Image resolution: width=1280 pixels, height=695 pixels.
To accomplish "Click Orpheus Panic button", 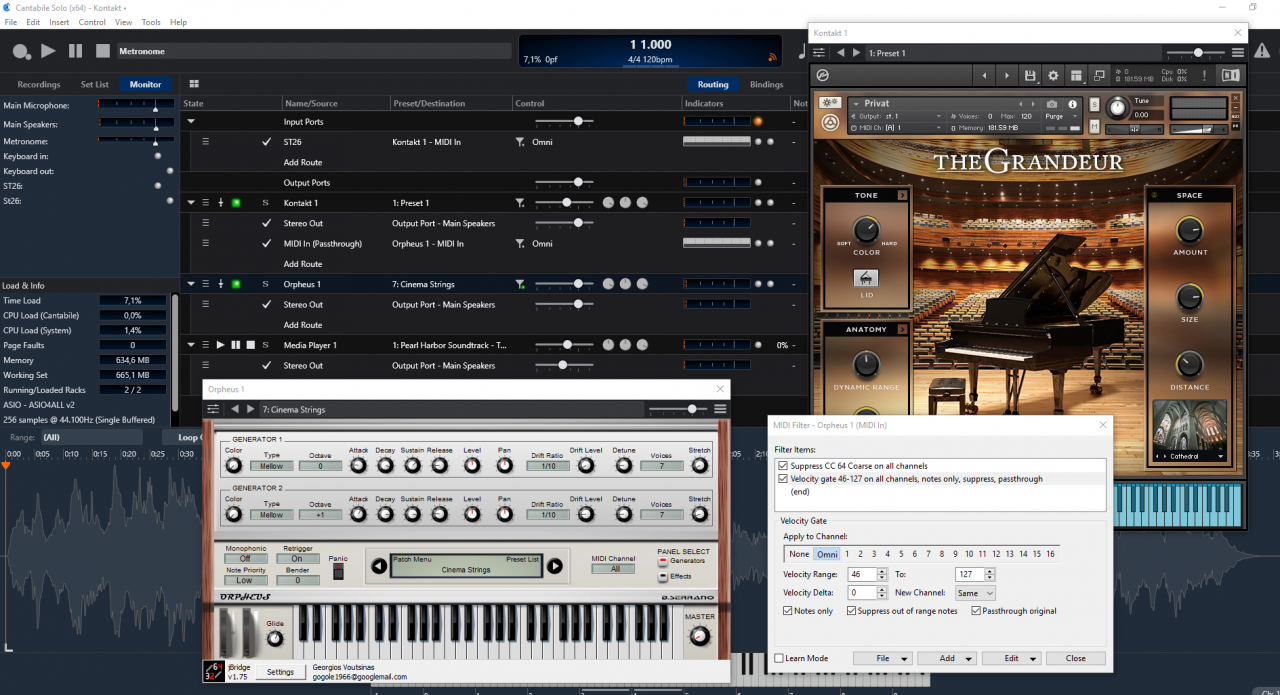I will click(x=338, y=572).
